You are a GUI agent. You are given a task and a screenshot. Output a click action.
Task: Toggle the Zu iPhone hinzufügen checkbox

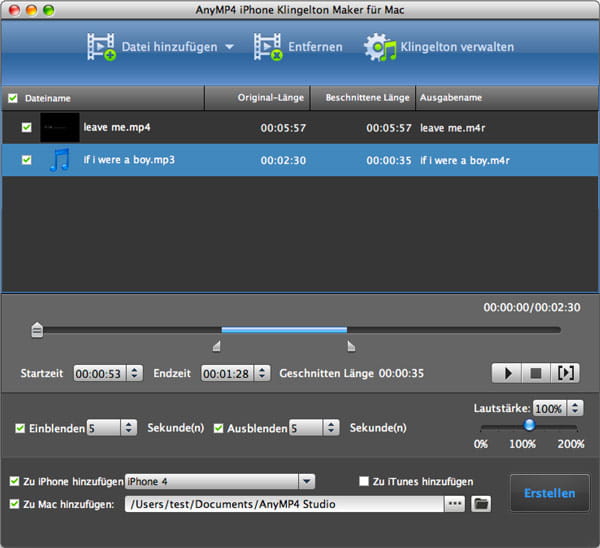(14, 481)
